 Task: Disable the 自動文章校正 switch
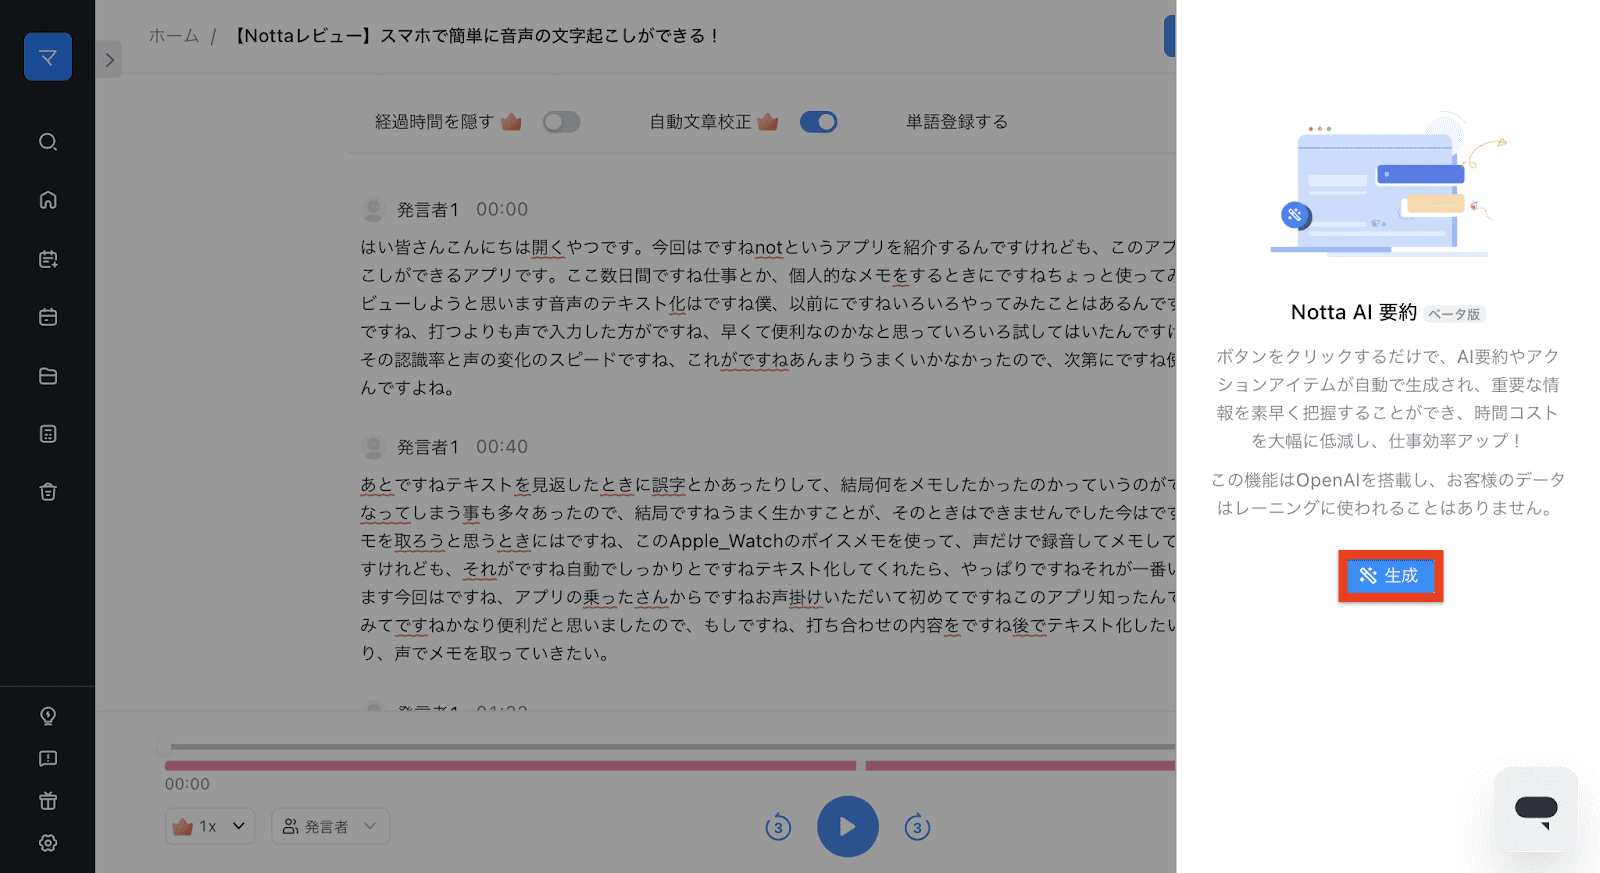tap(818, 122)
